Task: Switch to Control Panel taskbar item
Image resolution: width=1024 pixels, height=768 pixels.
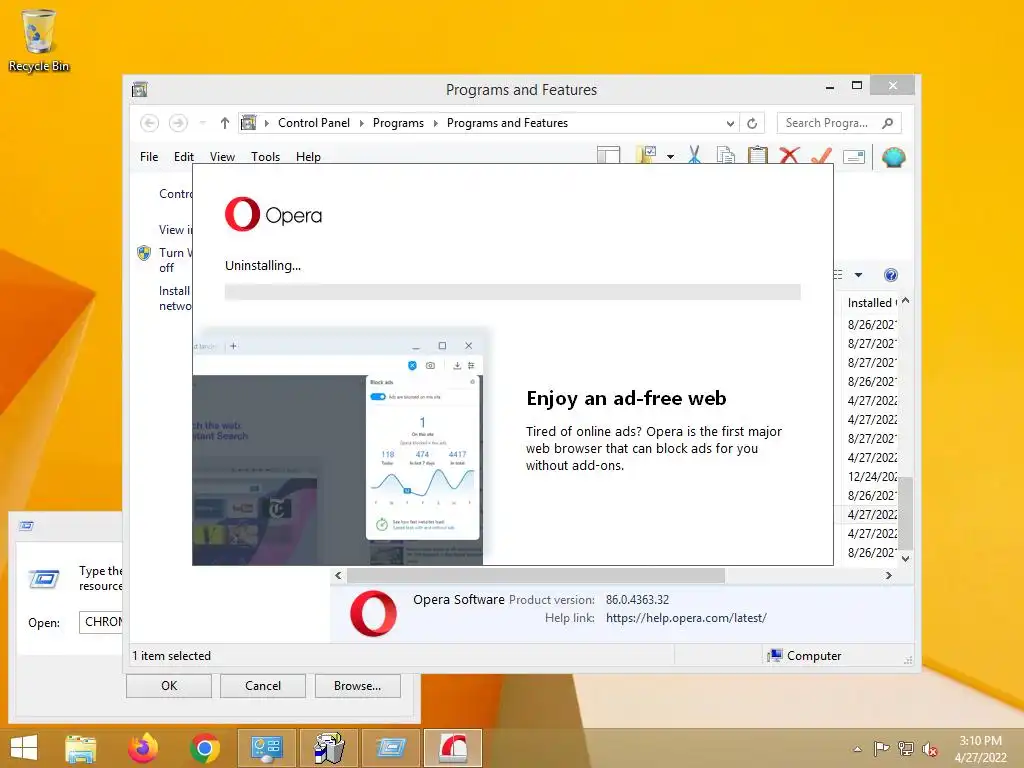Action: (266, 748)
